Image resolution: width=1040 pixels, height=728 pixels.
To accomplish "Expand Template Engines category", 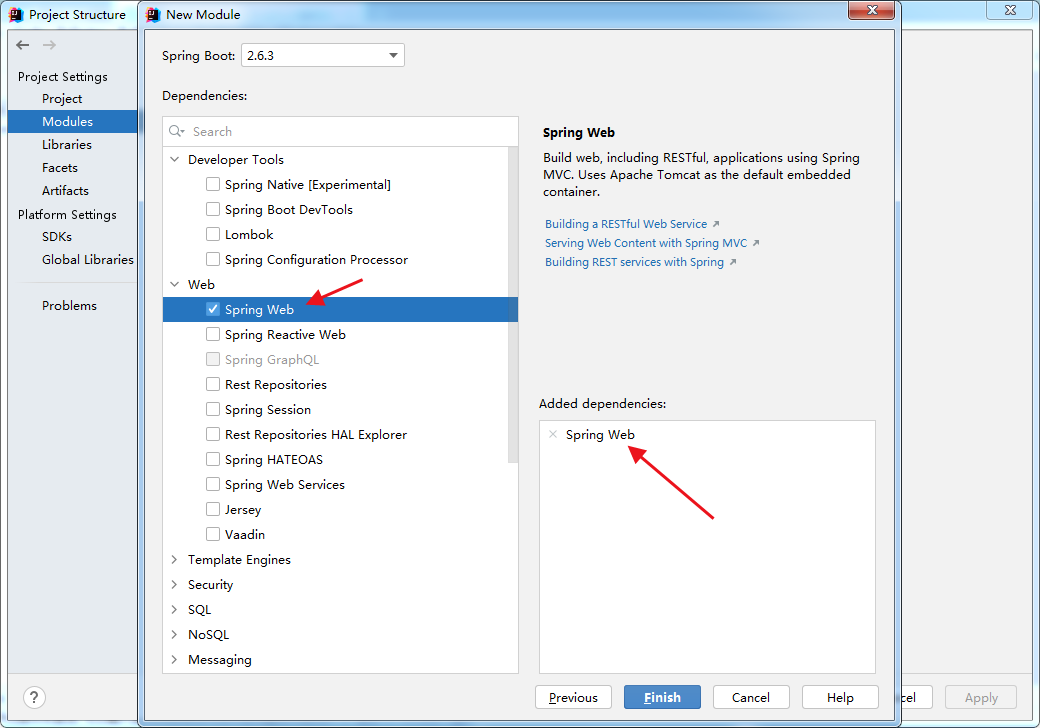I will point(174,560).
